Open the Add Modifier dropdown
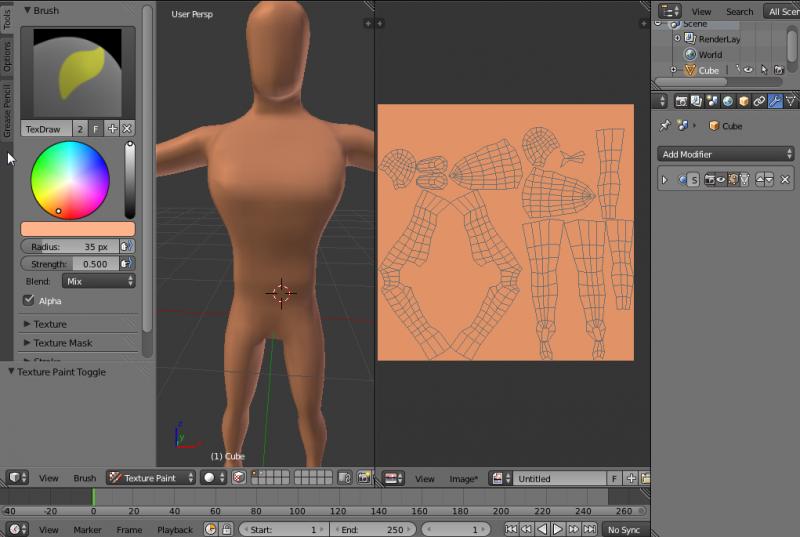 point(726,154)
